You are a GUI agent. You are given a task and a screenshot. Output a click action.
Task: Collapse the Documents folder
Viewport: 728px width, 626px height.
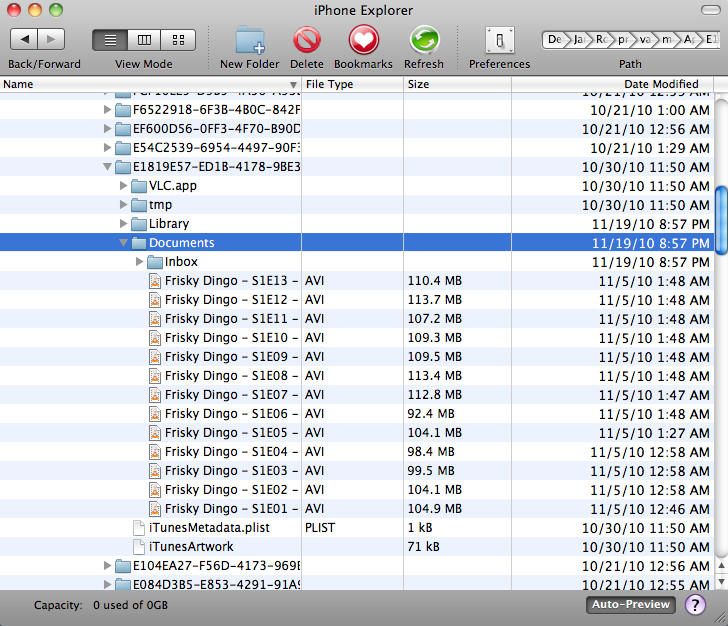tap(124, 243)
